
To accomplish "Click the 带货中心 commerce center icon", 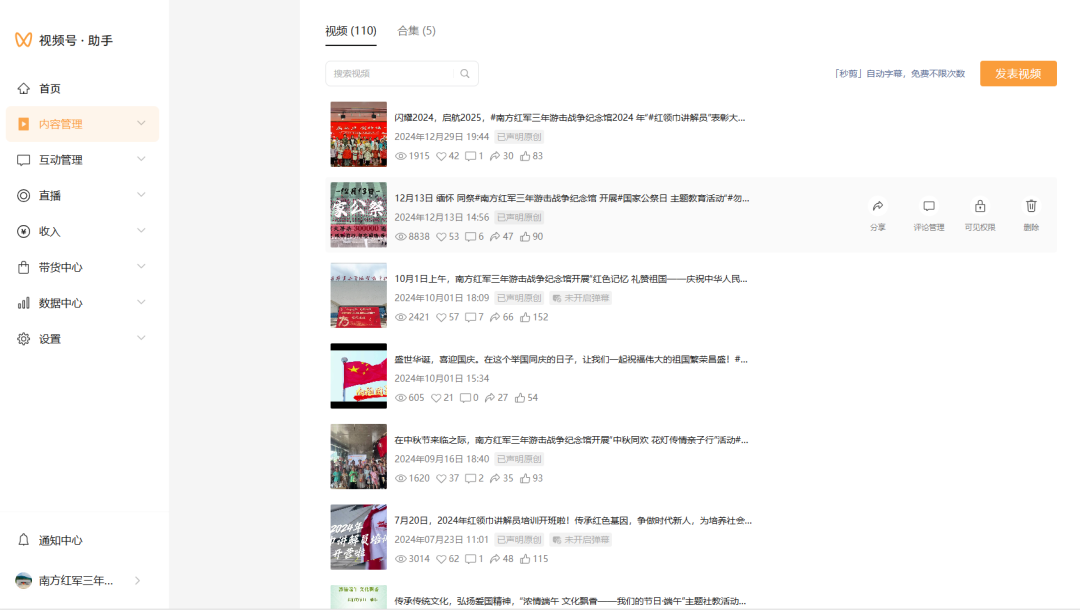I will coord(24,267).
